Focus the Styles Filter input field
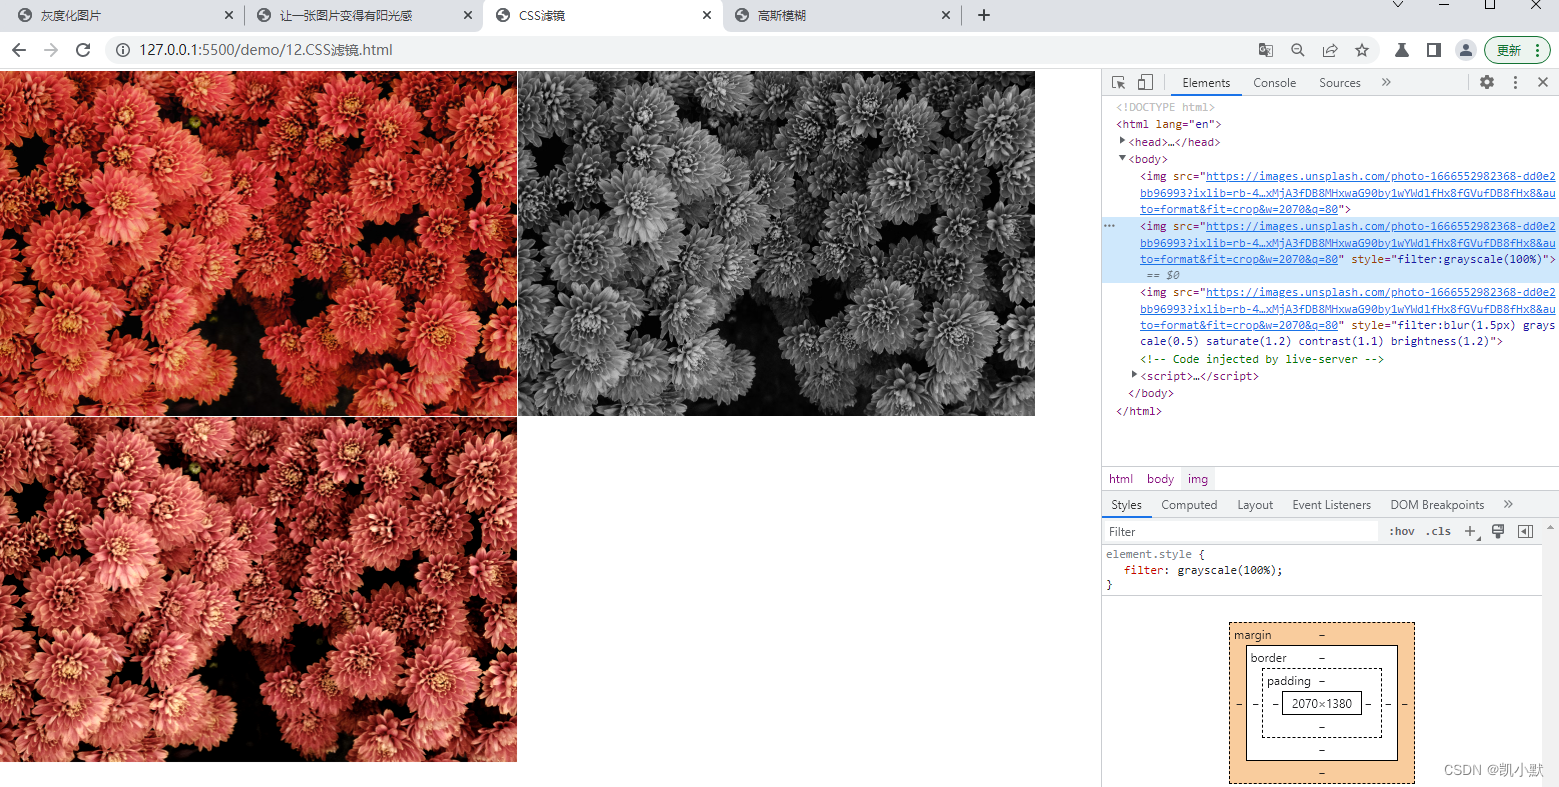Viewport: 1559px width, 787px height. [x=1241, y=532]
